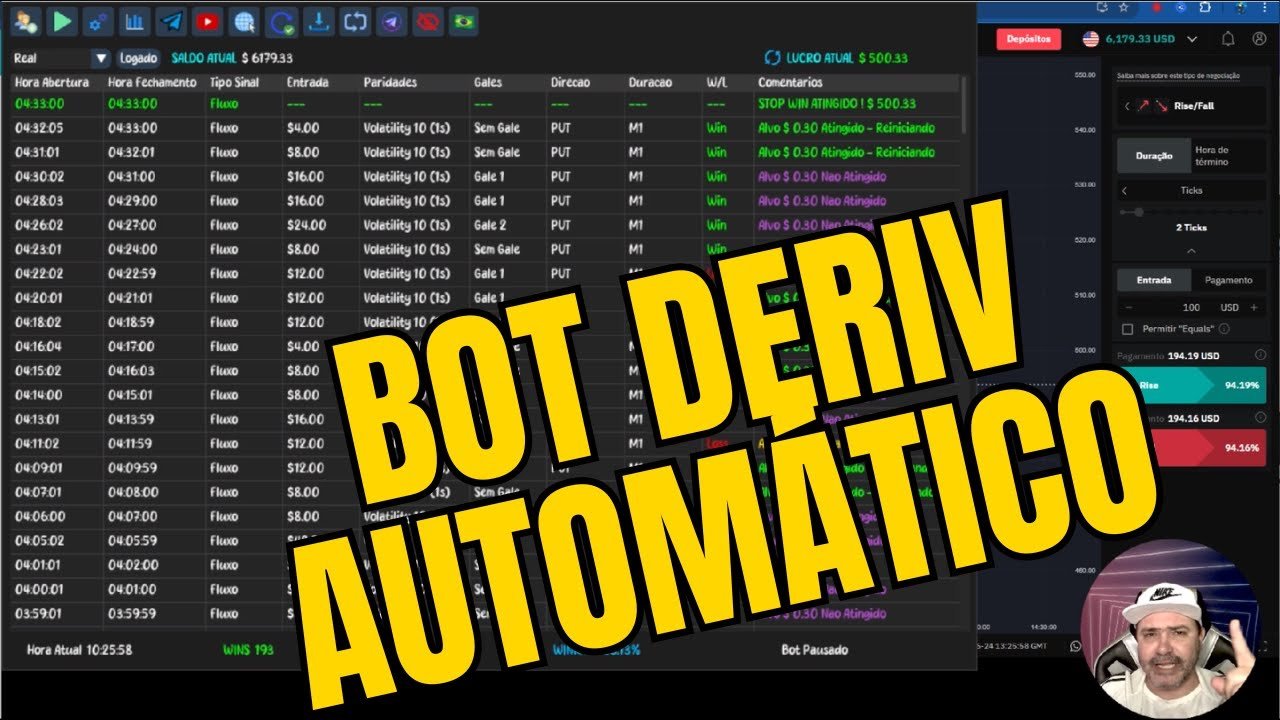
Task: Bookmark page with the browser star icon
Action: pos(1123,7)
